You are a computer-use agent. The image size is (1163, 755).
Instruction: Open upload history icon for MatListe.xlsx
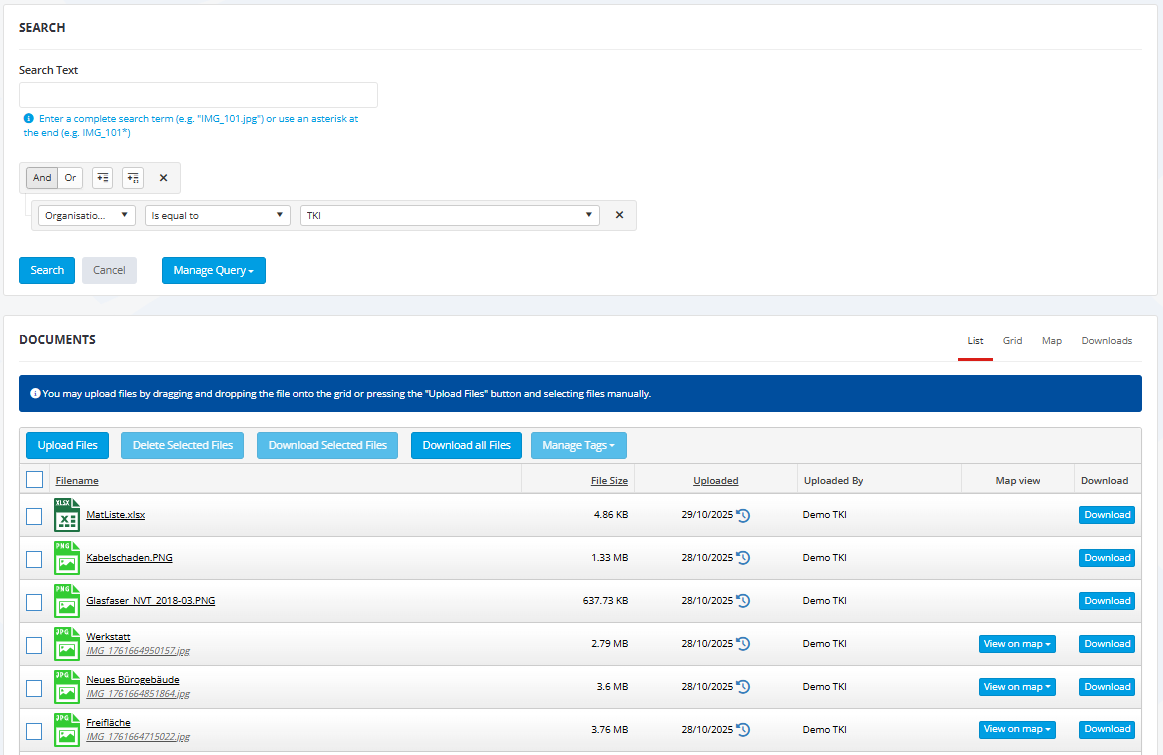[743, 515]
